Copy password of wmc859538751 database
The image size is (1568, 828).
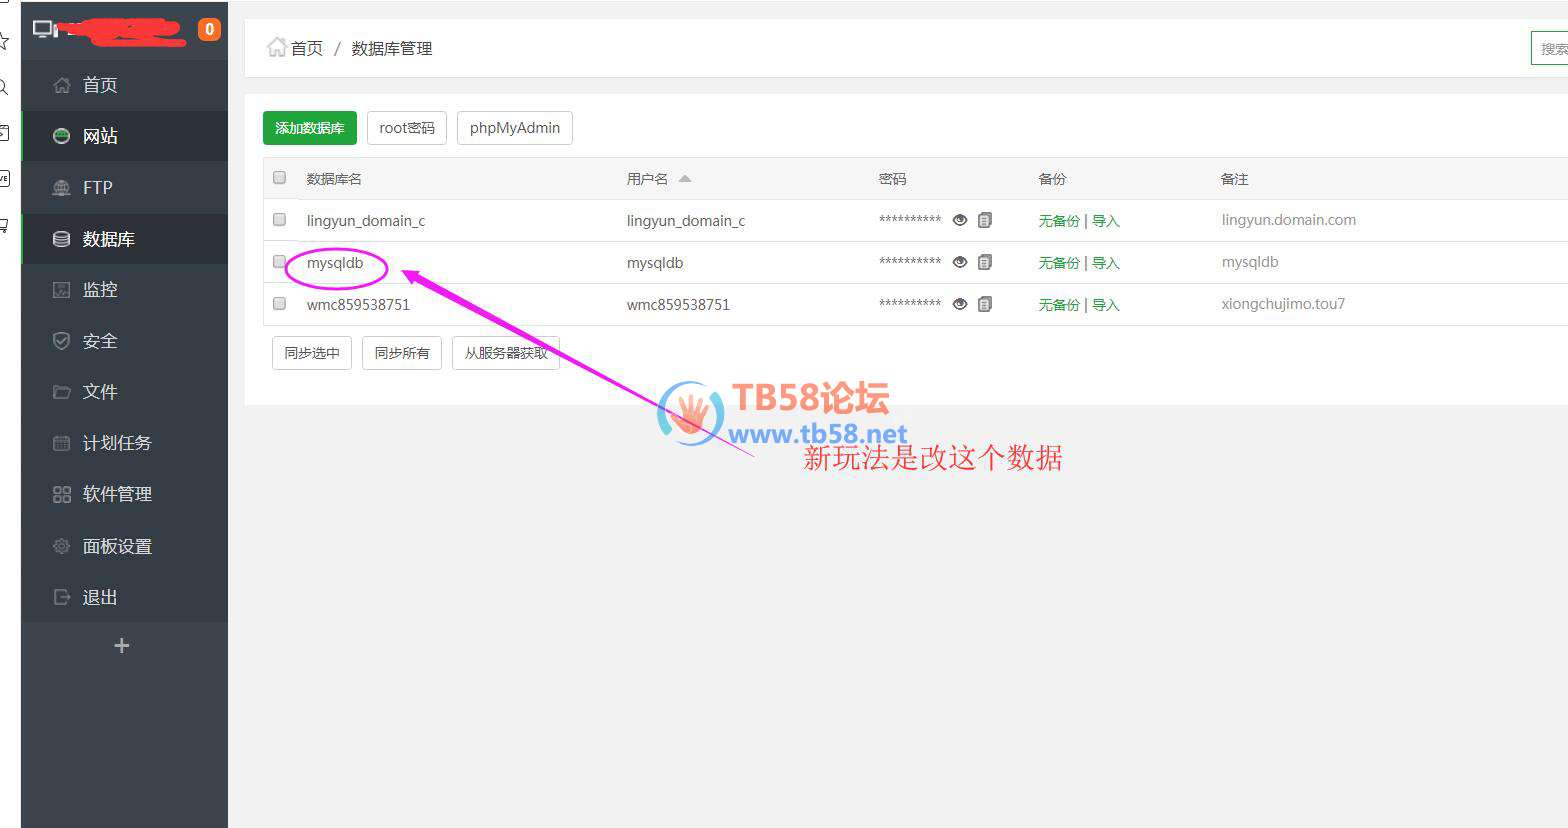pos(985,304)
